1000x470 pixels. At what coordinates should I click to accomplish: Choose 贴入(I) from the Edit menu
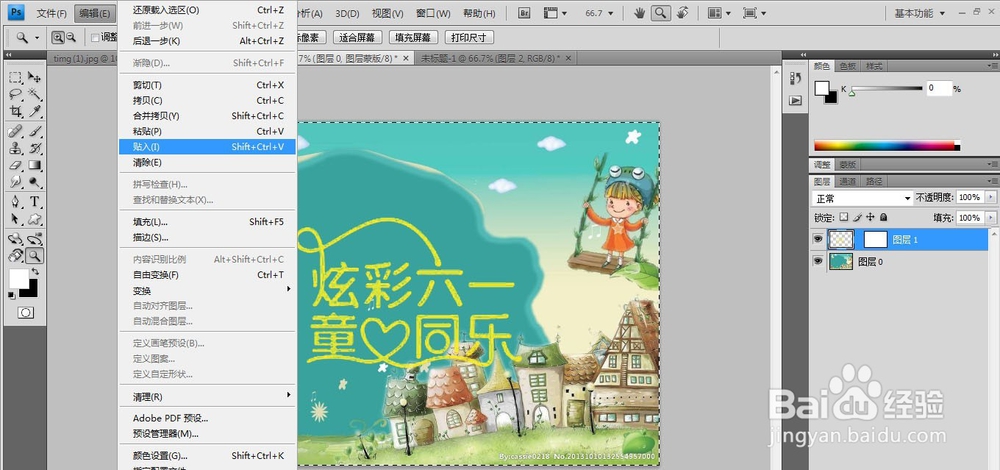207,147
